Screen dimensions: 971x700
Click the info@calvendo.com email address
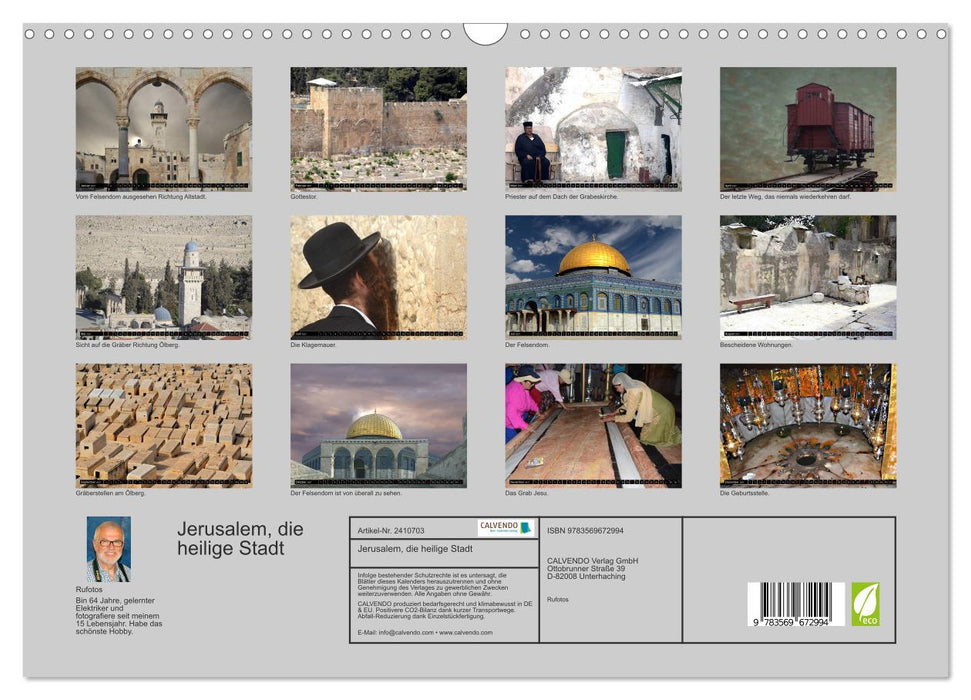pos(406,632)
